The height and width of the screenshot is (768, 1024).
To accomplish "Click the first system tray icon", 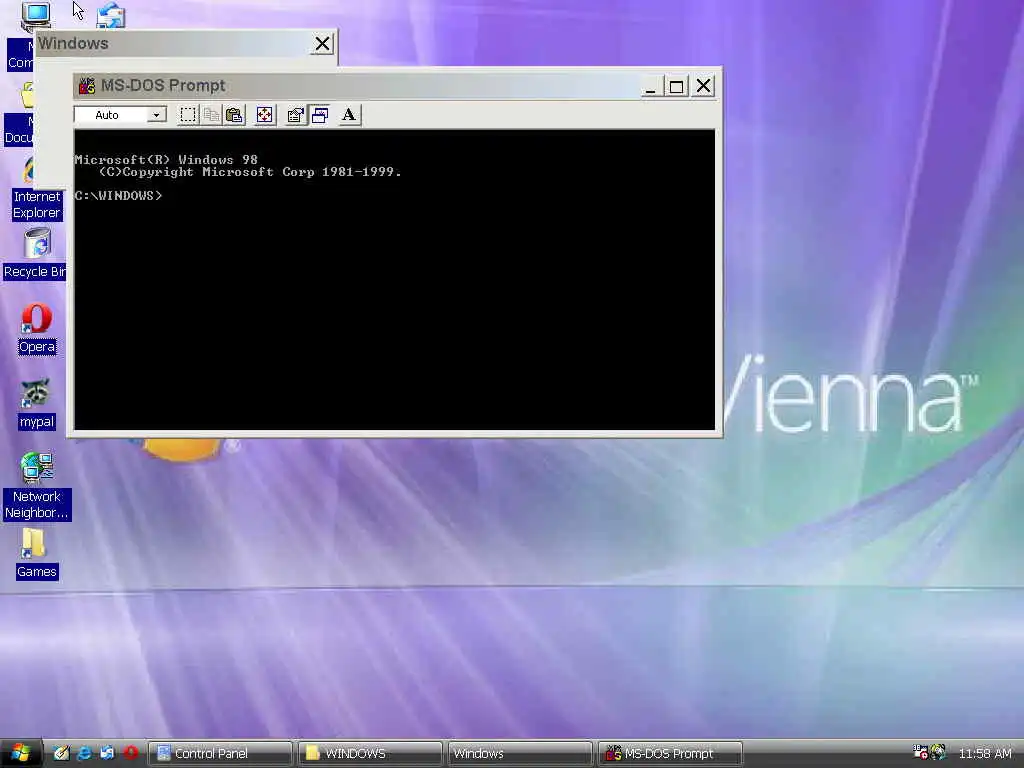I will pos(920,752).
